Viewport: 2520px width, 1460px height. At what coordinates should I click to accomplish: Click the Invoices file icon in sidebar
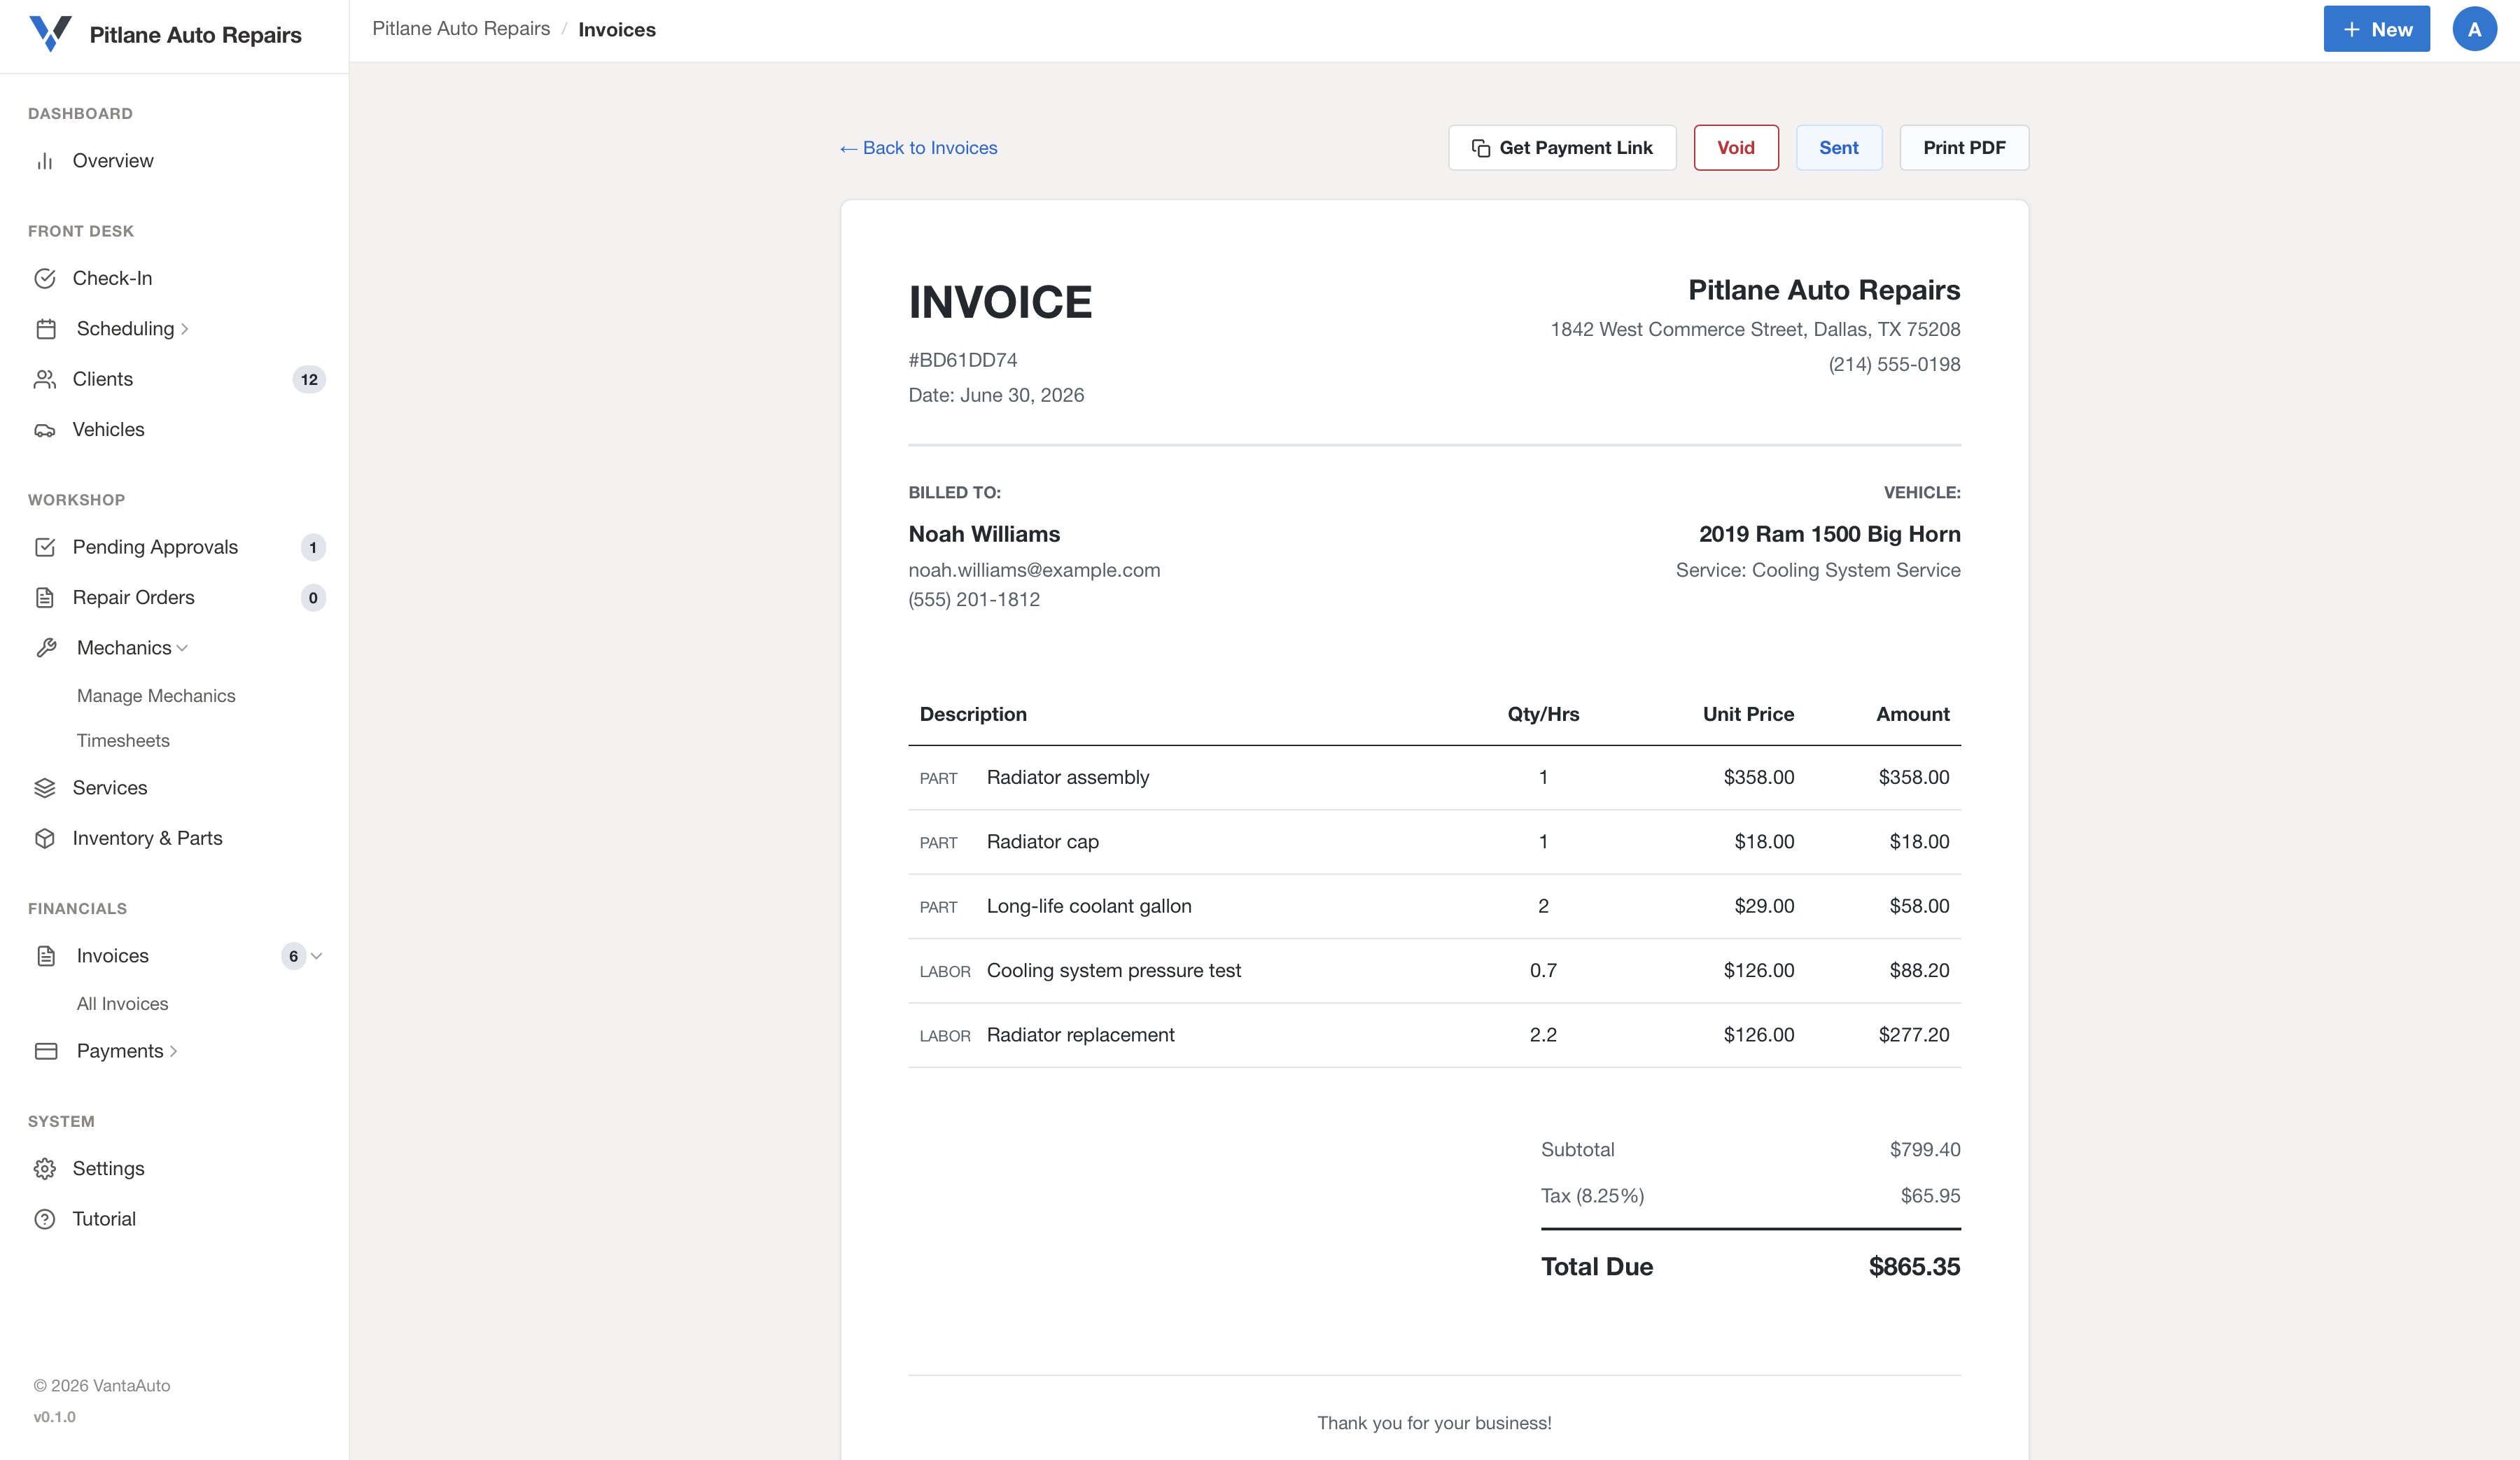click(x=46, y=956)
